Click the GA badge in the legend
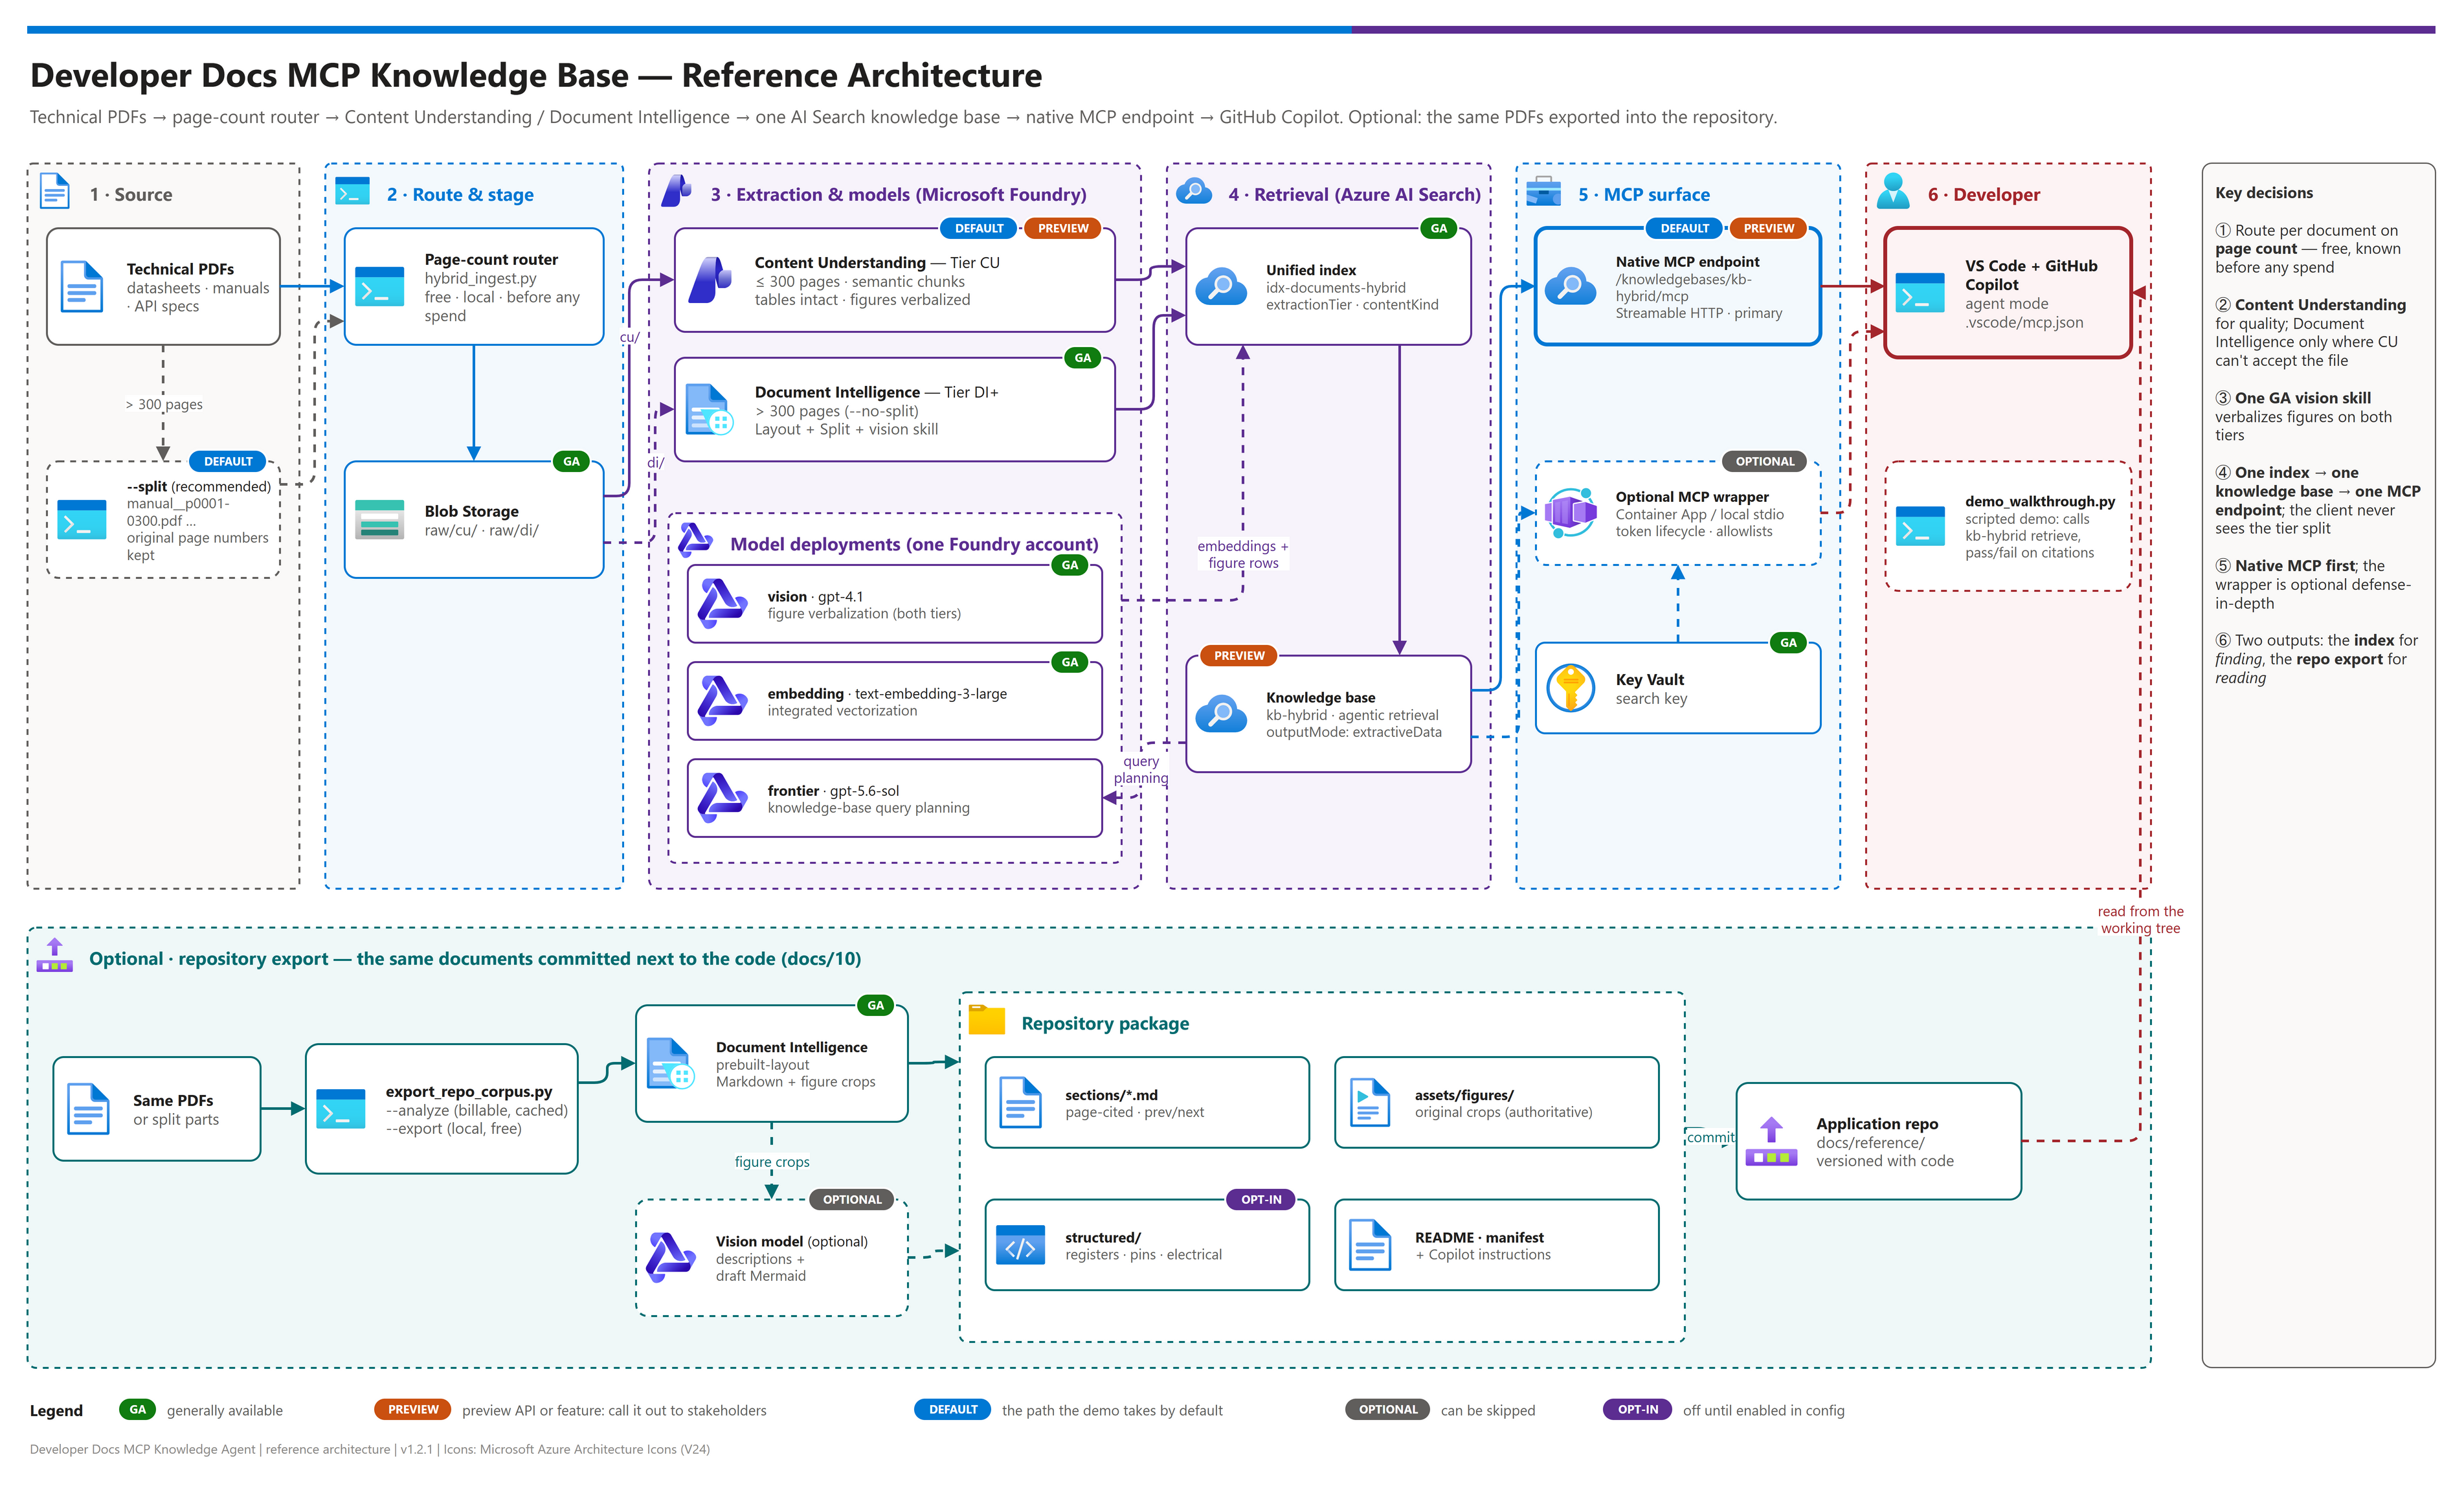This screenshot has height=1488, width=2464. (x=138, y=1409)
